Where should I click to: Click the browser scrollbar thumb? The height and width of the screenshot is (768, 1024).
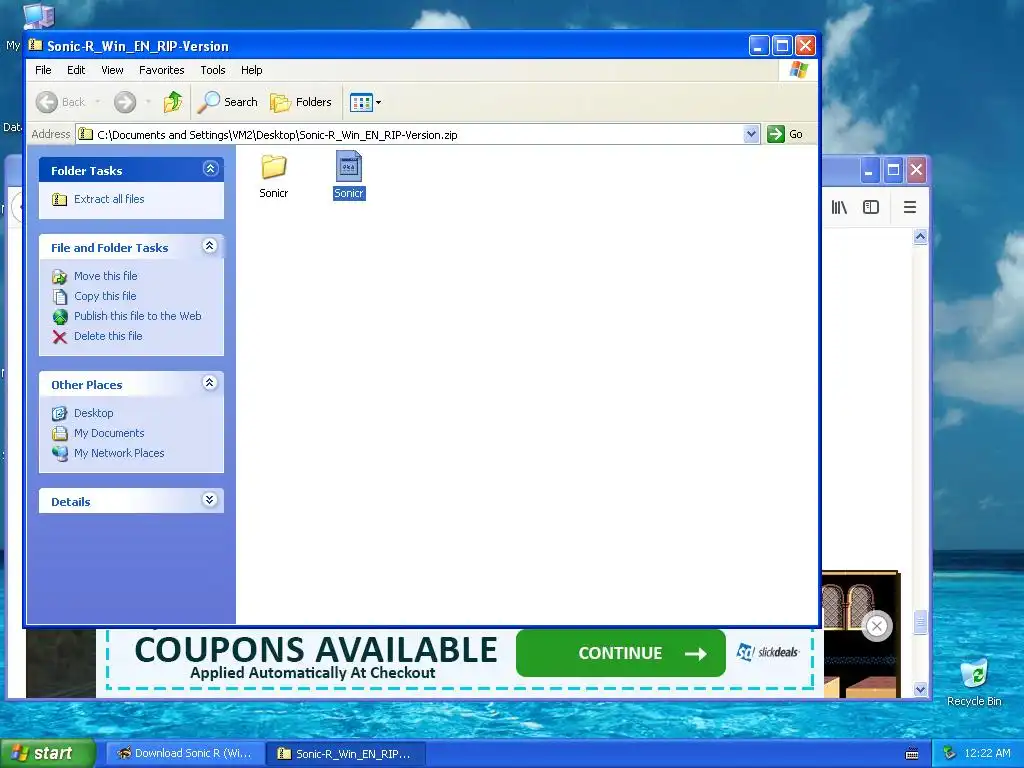click(x=920, y=622)
